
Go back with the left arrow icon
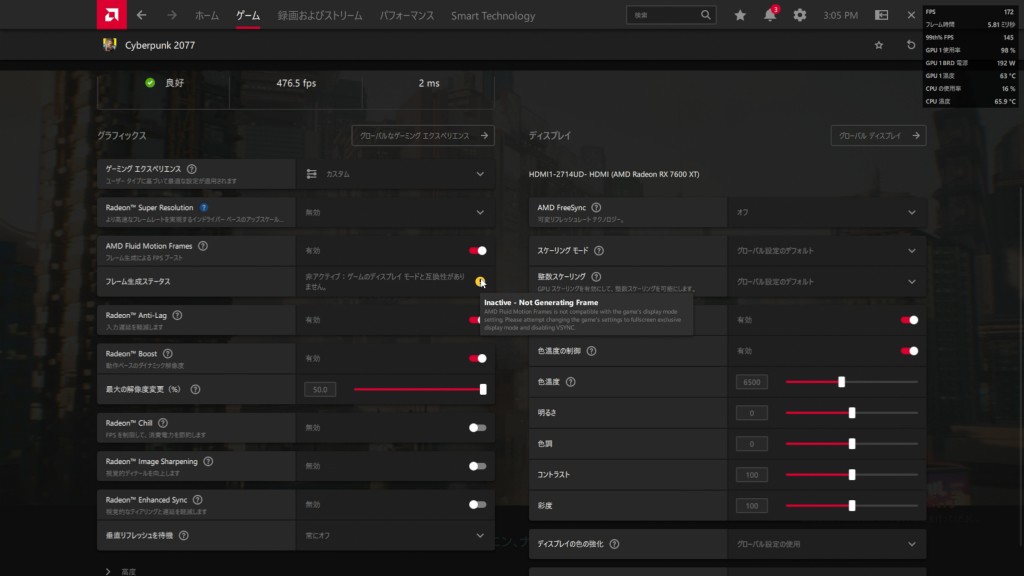pos(142,15)
